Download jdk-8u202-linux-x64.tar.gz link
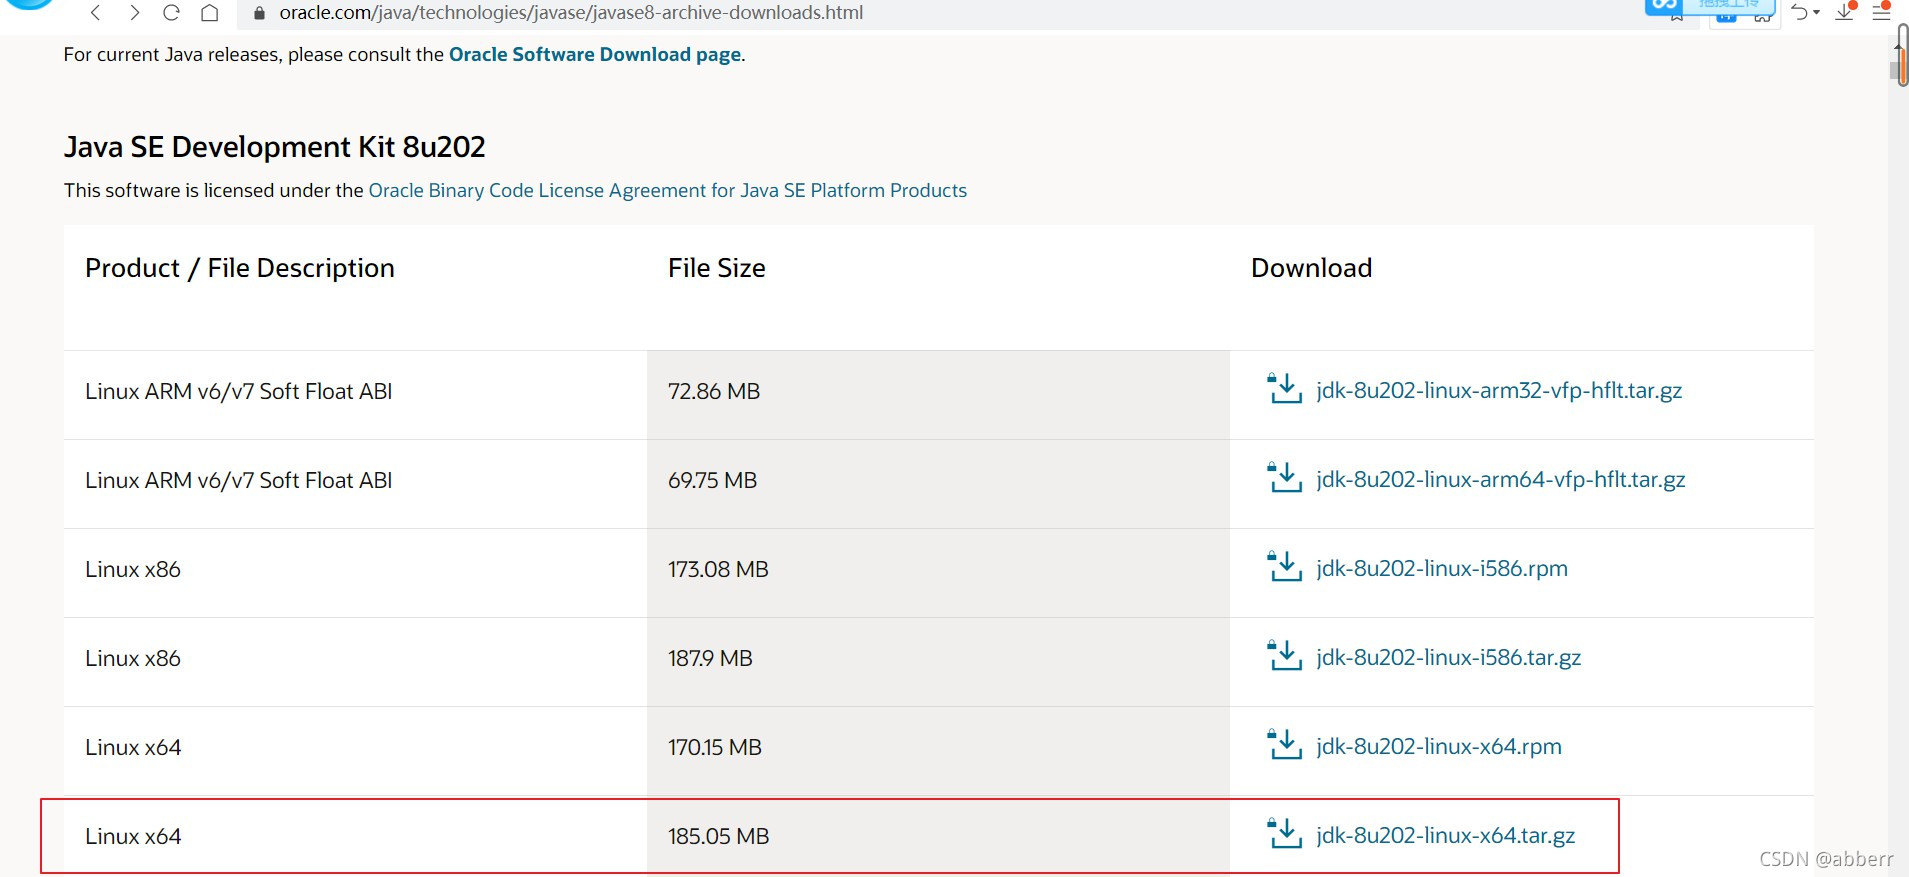The width and height of the screenshot is (1909, 877). click(x=1446, y=835)
